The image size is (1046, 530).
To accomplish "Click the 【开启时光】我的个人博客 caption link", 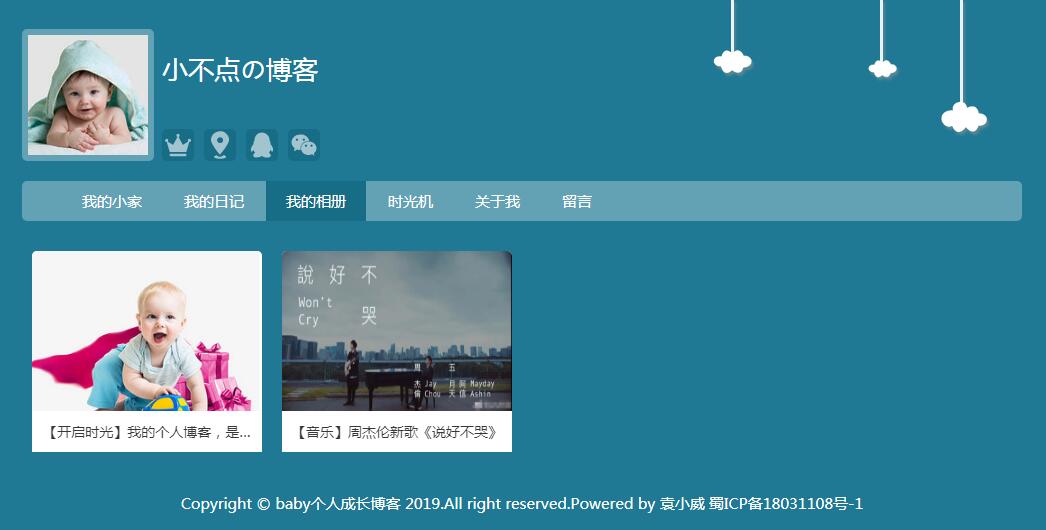I will click(x=147, y=432).
